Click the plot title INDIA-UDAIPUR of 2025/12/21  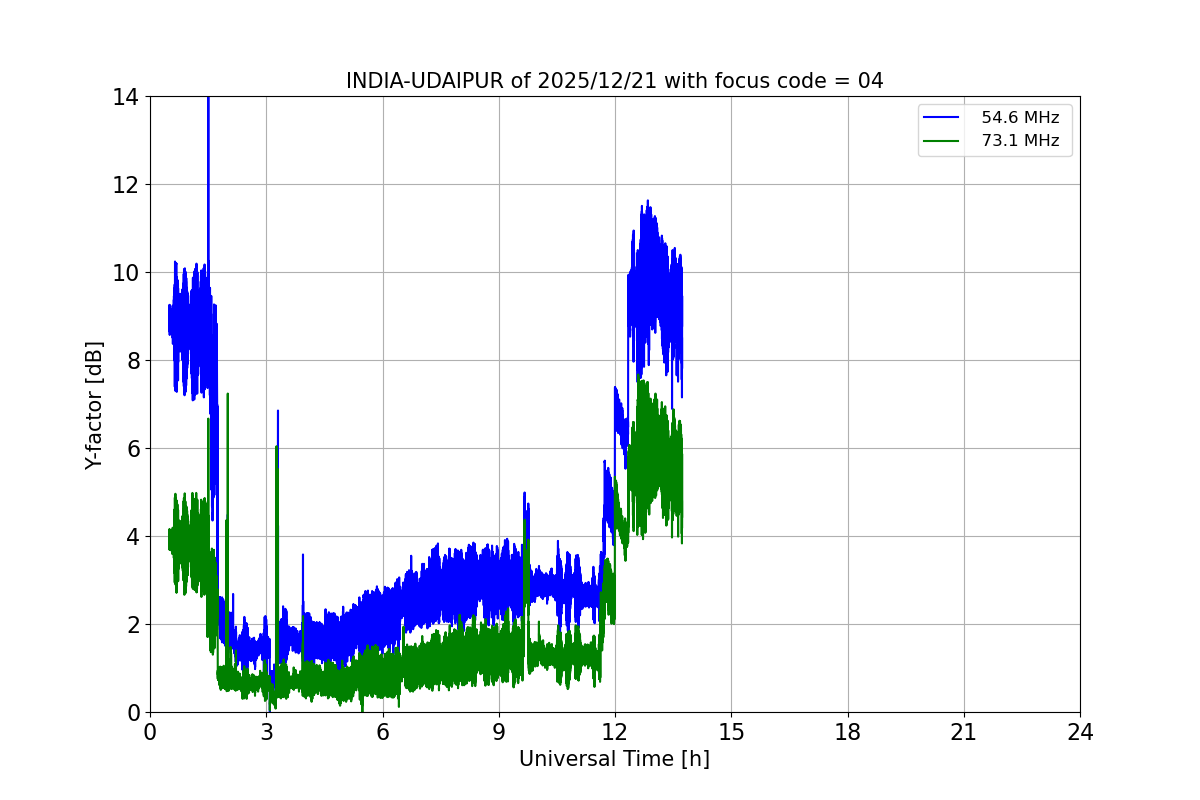[614, 81]
